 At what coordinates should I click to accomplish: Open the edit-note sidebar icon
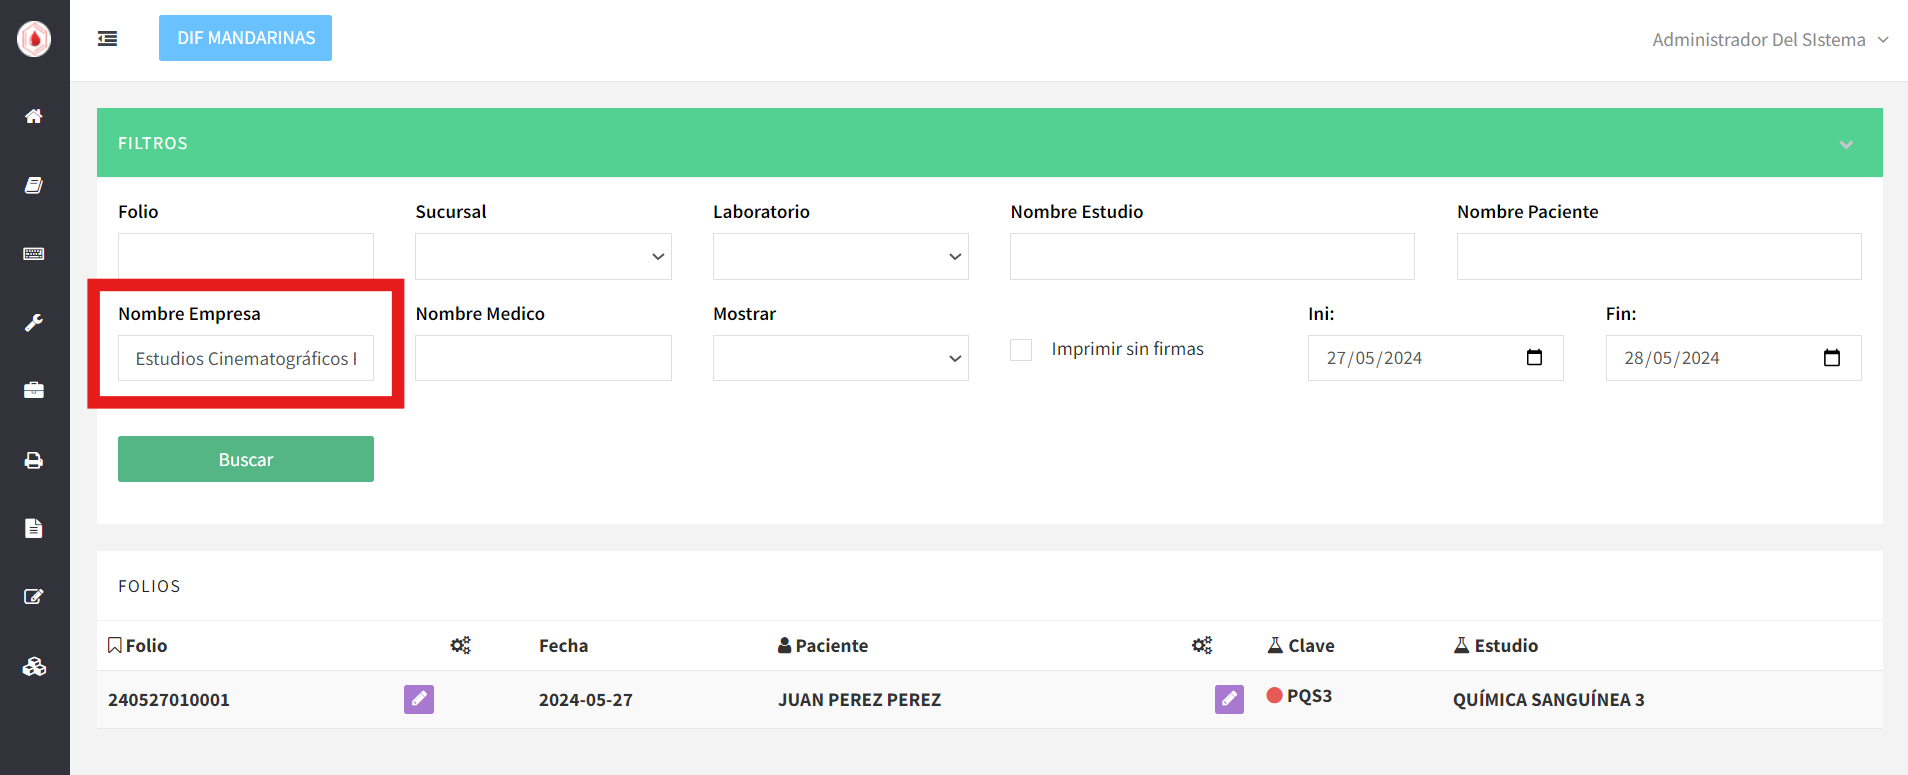[x=34, y=597]
